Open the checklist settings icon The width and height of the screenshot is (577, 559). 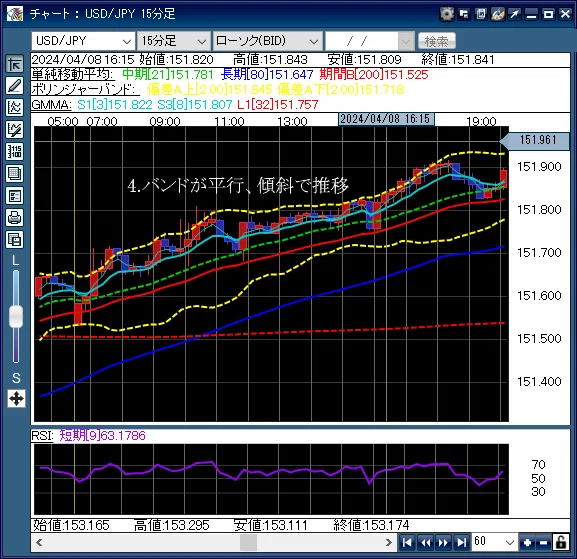15,196
